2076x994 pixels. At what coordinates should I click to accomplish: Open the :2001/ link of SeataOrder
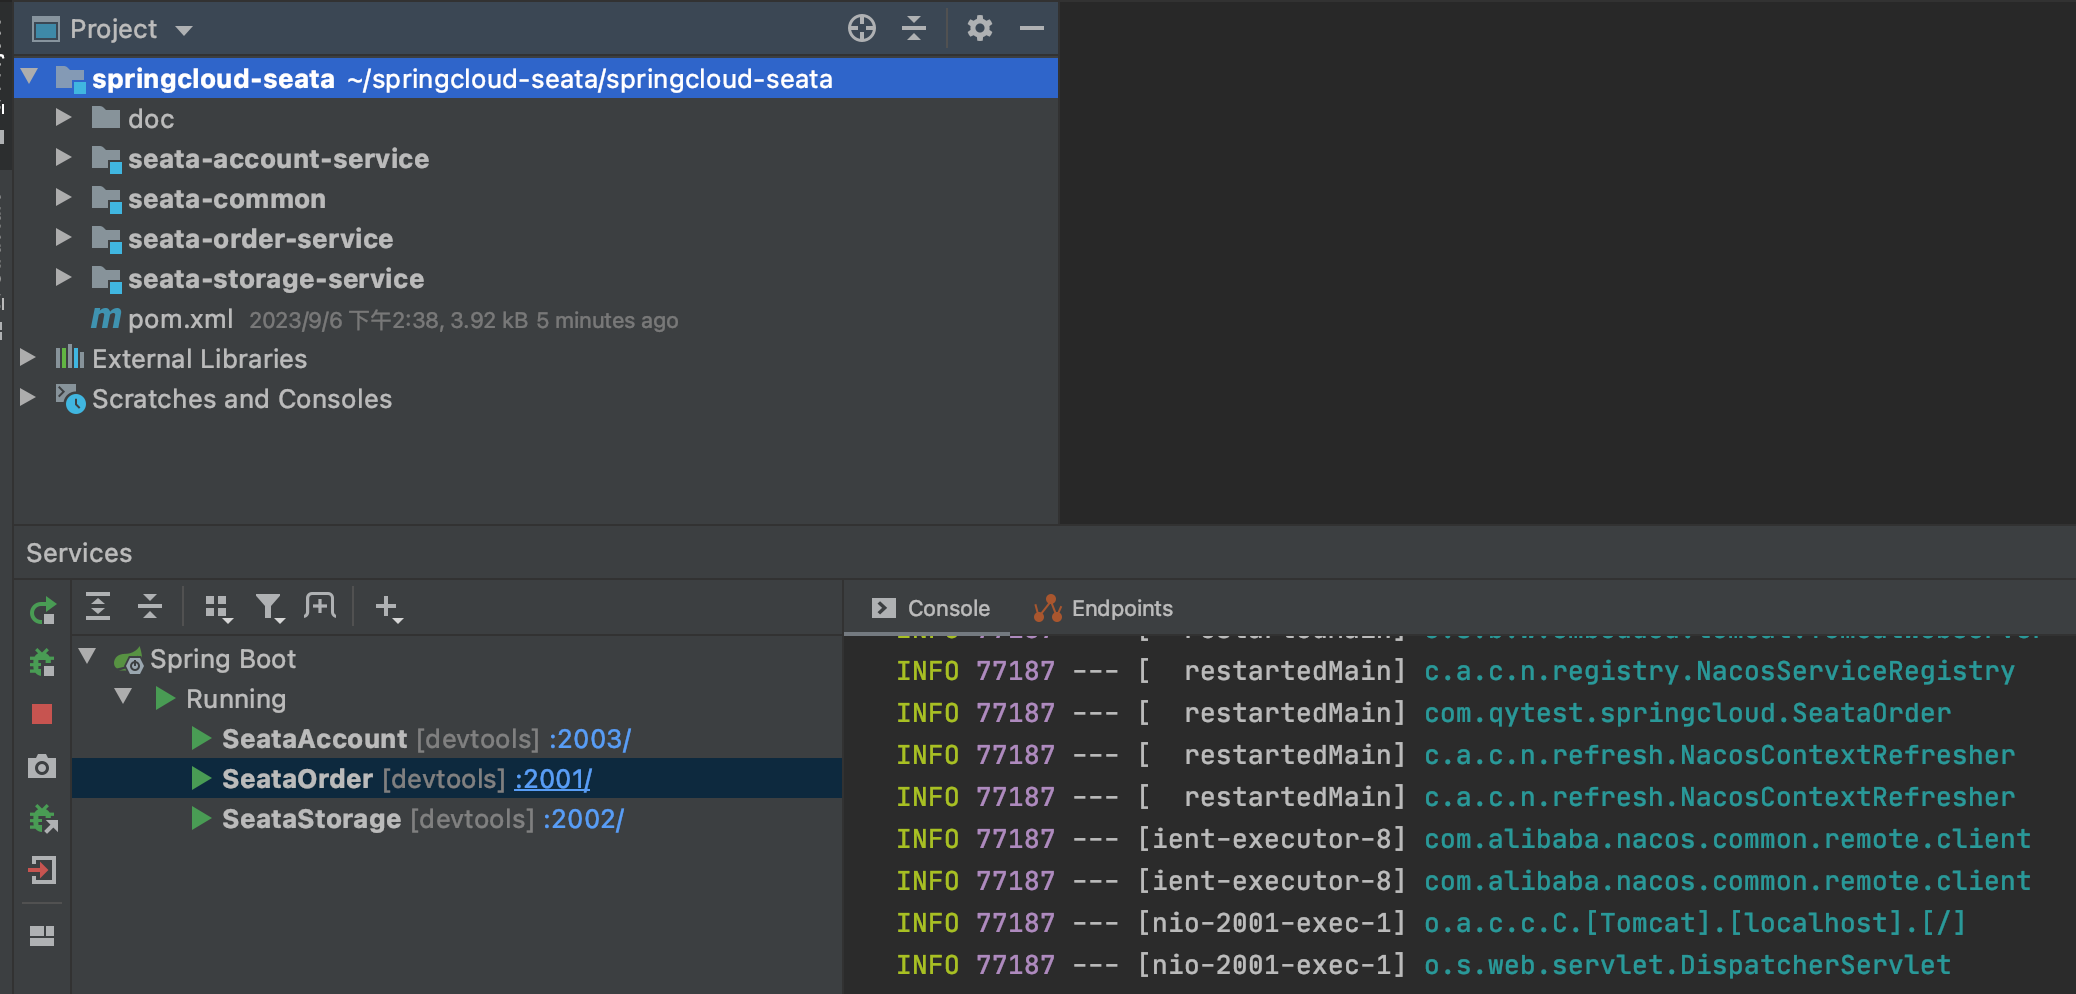(553, 779)
